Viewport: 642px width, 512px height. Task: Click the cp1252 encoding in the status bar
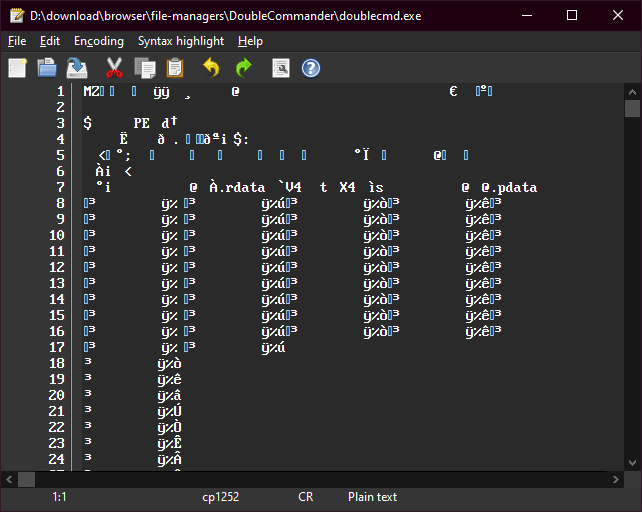coord(221,497)
